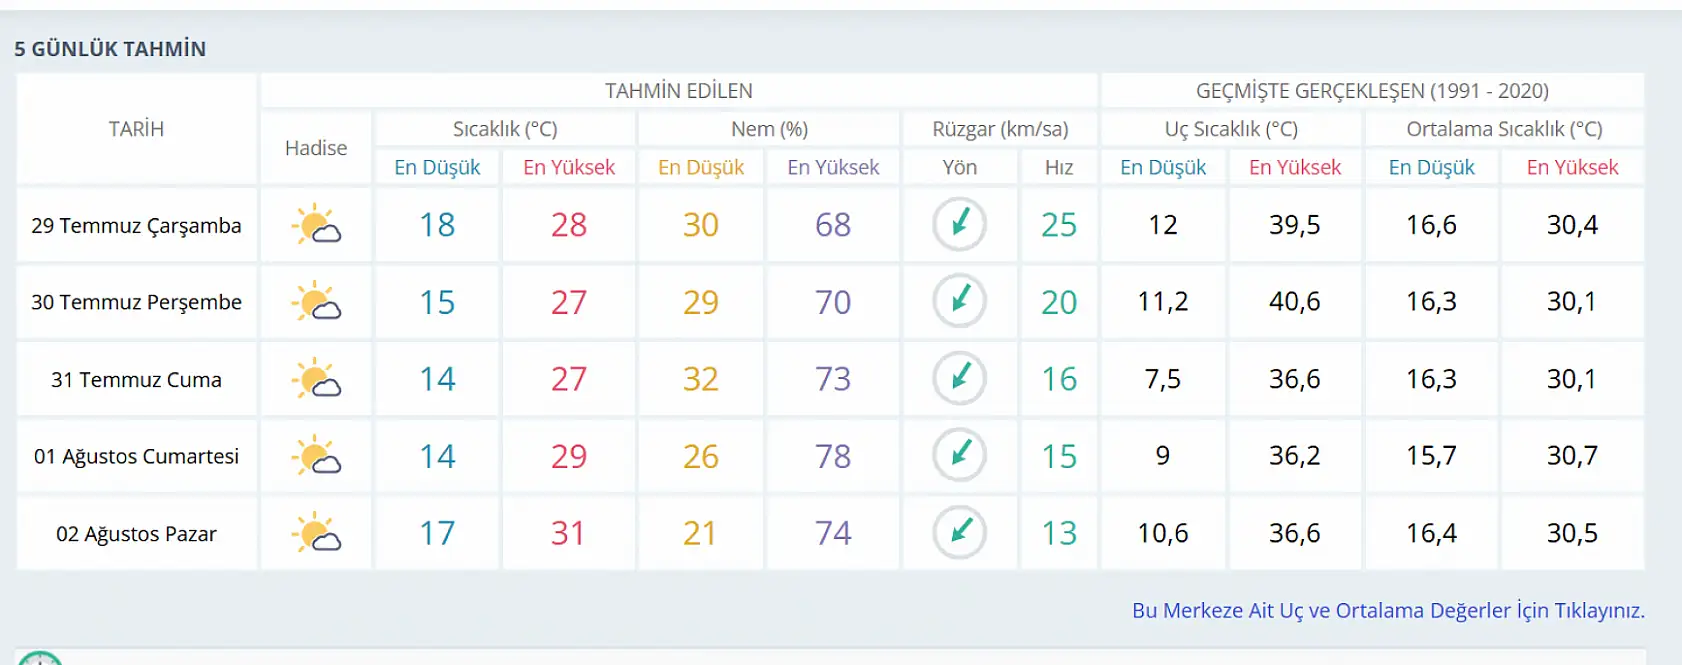The height and width of the screenshot is (665, 1682).
Task: Select the date '02 Ağustos Pazar'
Action: click(x=136, y=534)
